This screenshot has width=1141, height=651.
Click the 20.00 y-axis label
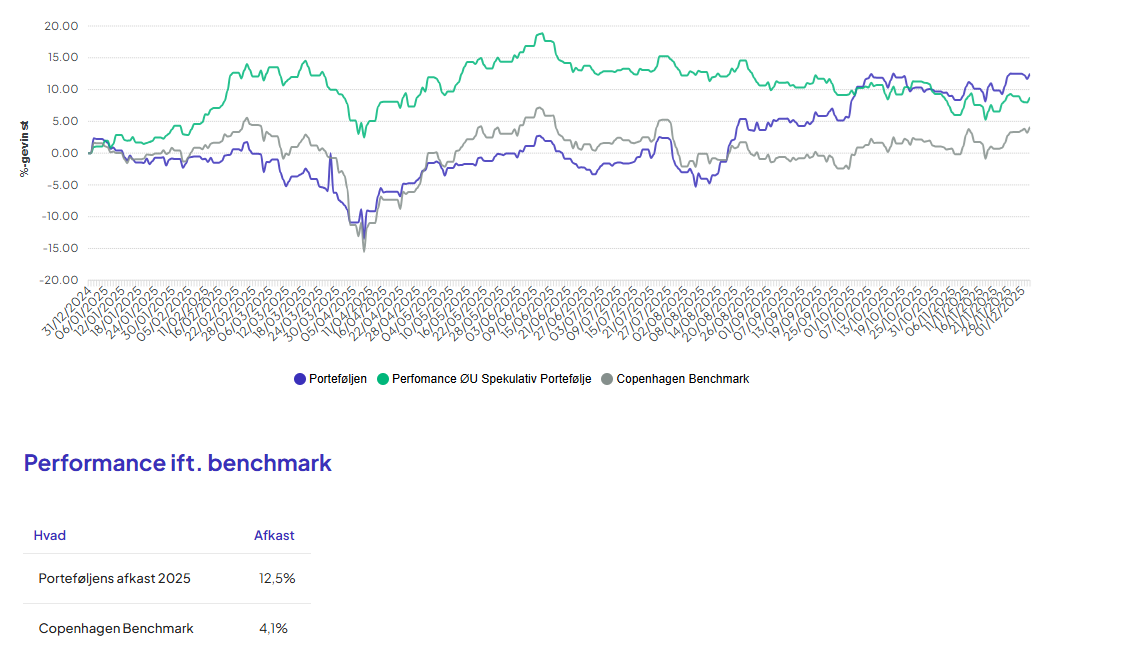point(62,26)
